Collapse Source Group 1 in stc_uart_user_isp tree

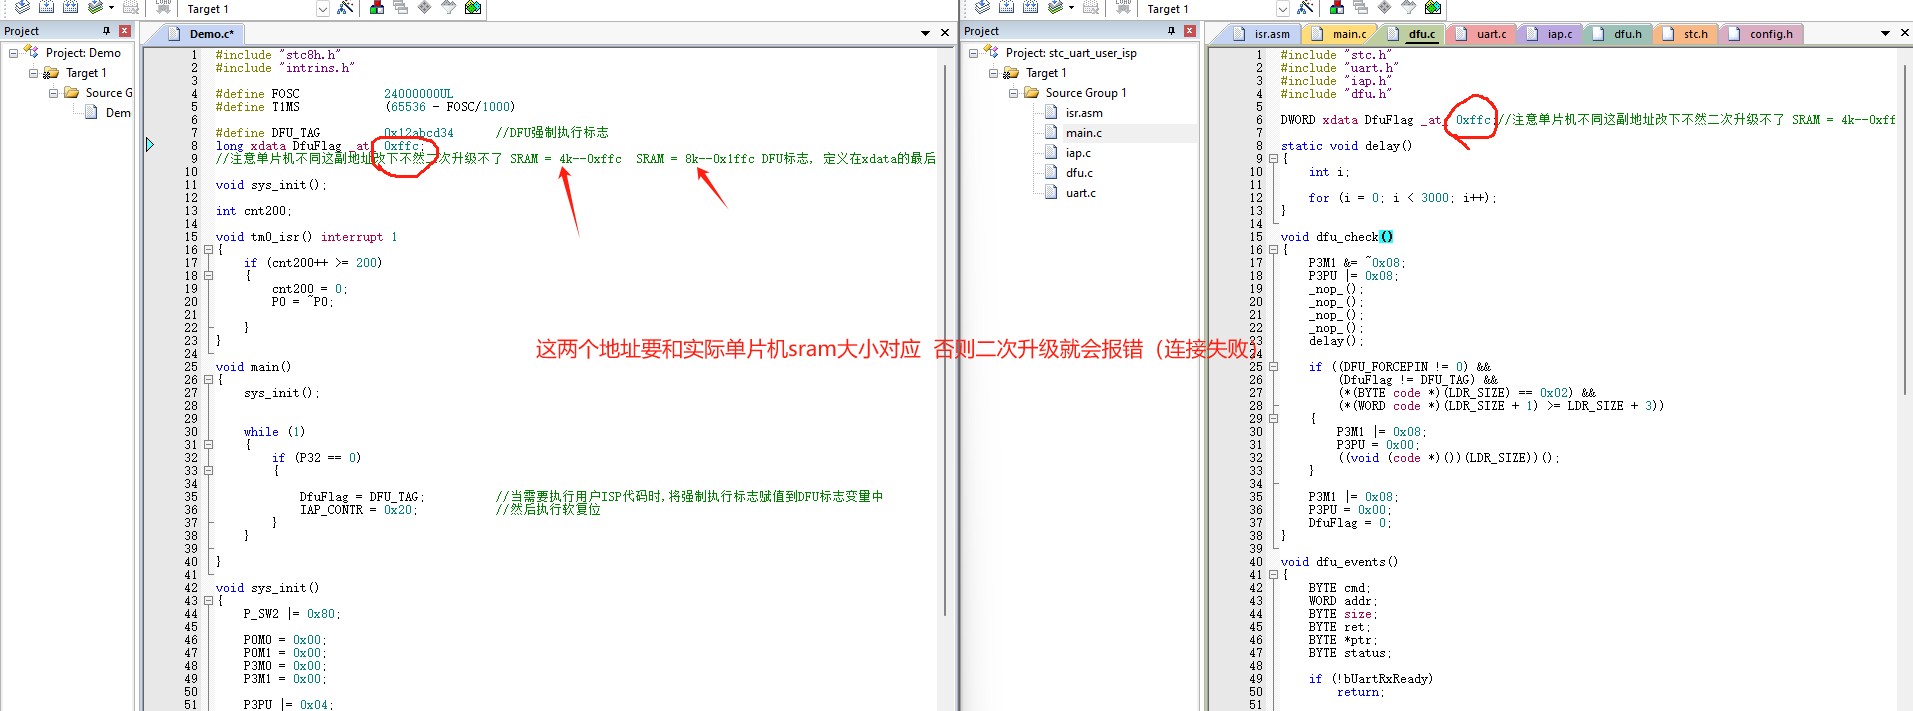(x=1013, y=93)
